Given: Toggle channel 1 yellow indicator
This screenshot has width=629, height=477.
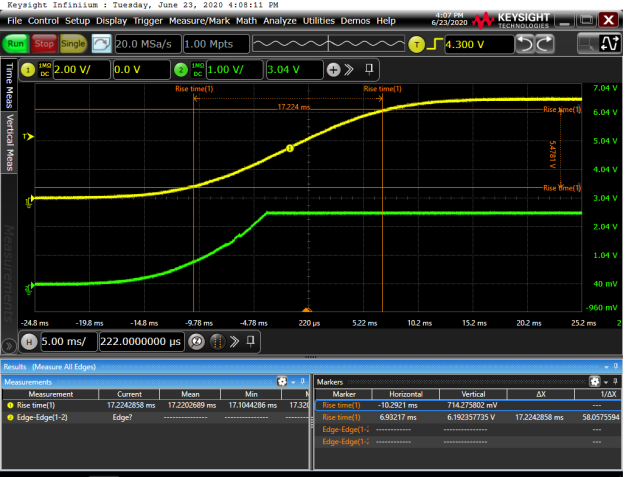Looking at the screenshot, I should point(28,69).
